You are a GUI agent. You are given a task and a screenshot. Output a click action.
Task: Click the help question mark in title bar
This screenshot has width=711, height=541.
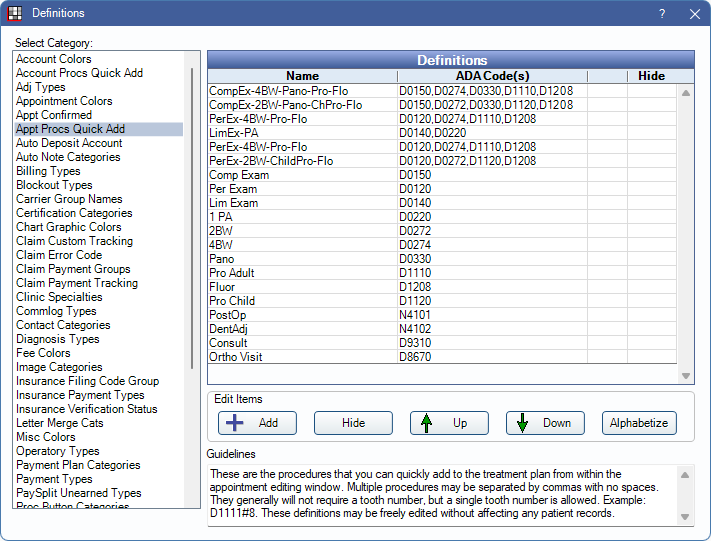point(662,14)
